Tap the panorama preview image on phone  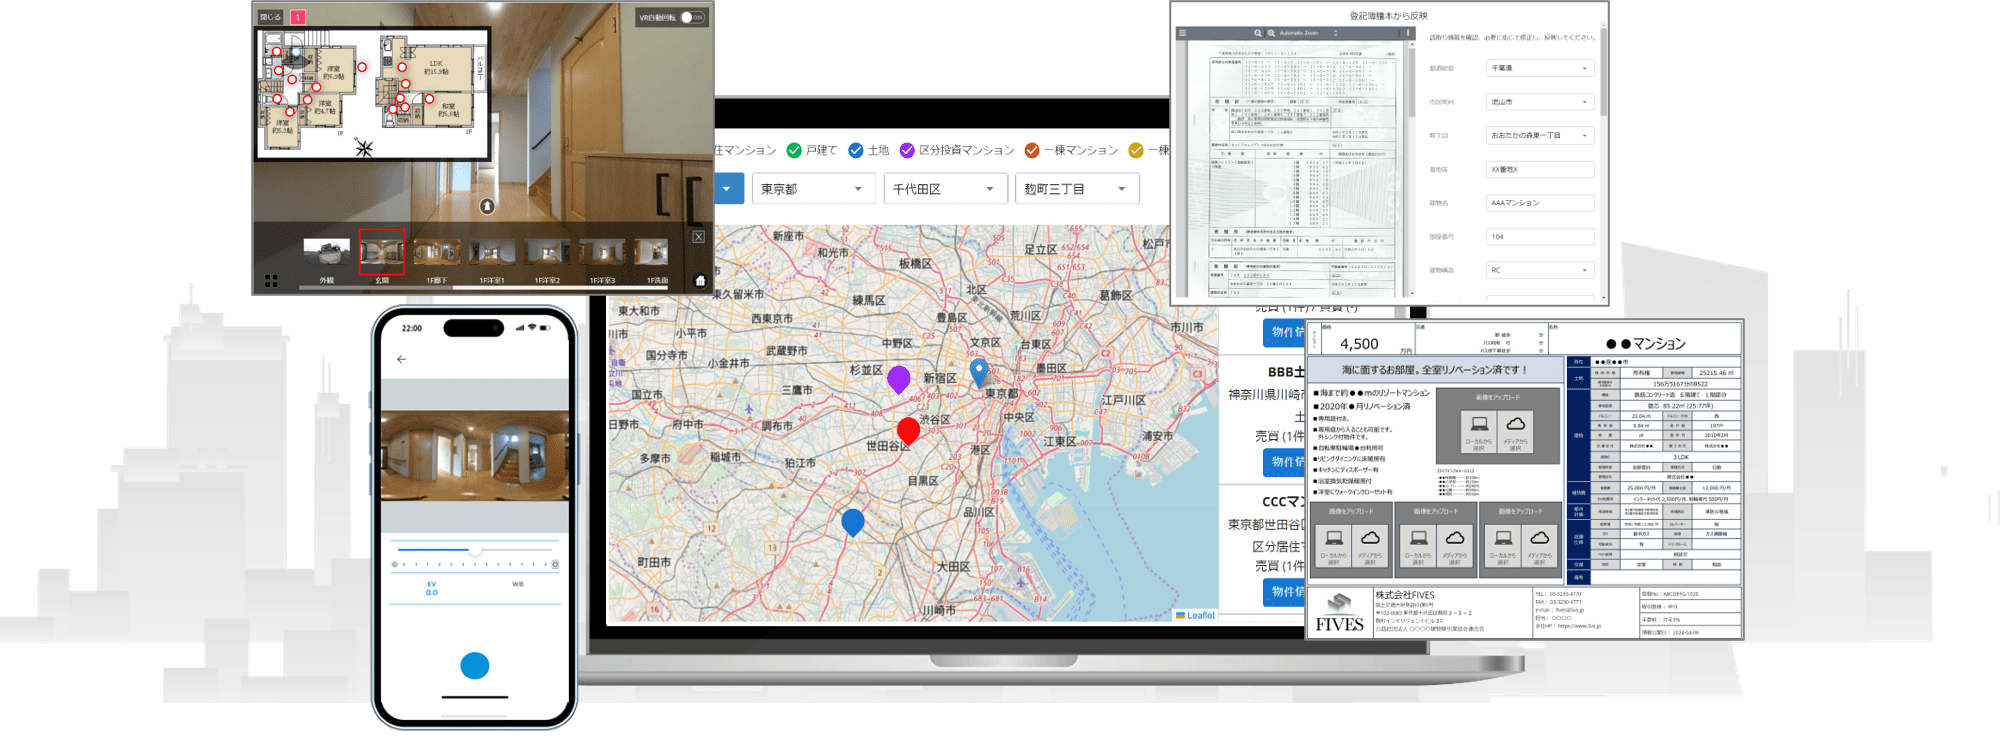click(475, 455)
